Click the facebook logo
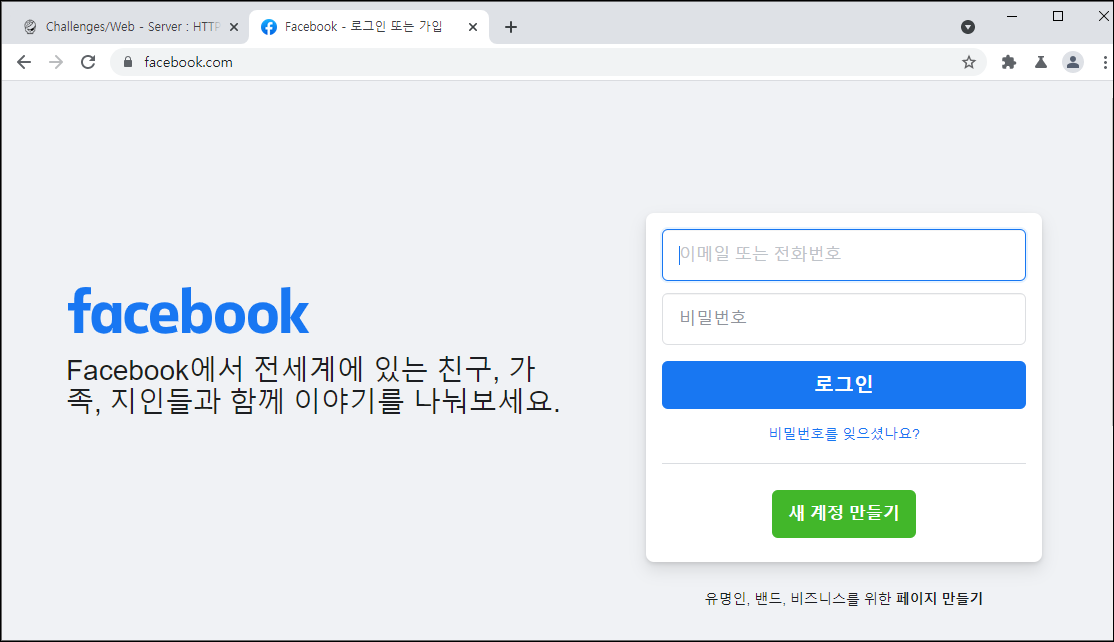Screen dimensions: 1114x642 pos(188,311)
